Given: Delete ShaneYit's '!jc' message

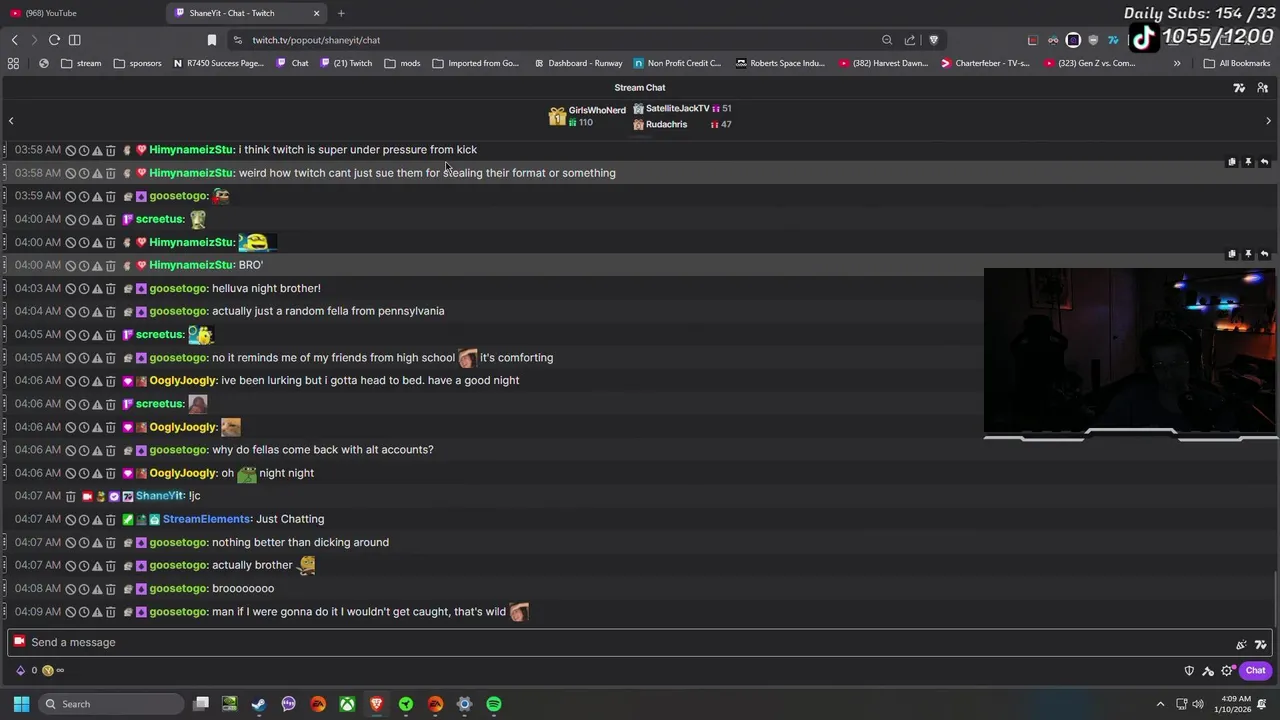Looking at the screenshot, I should pos(71,496).
